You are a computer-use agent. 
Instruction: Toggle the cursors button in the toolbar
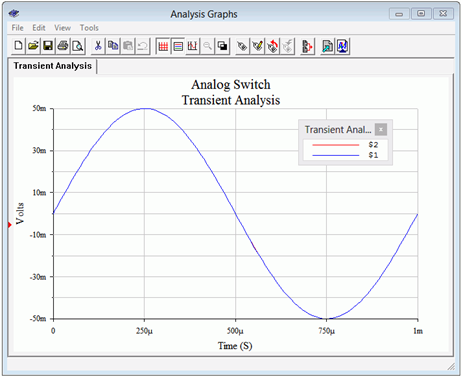(x=193, y=46)
